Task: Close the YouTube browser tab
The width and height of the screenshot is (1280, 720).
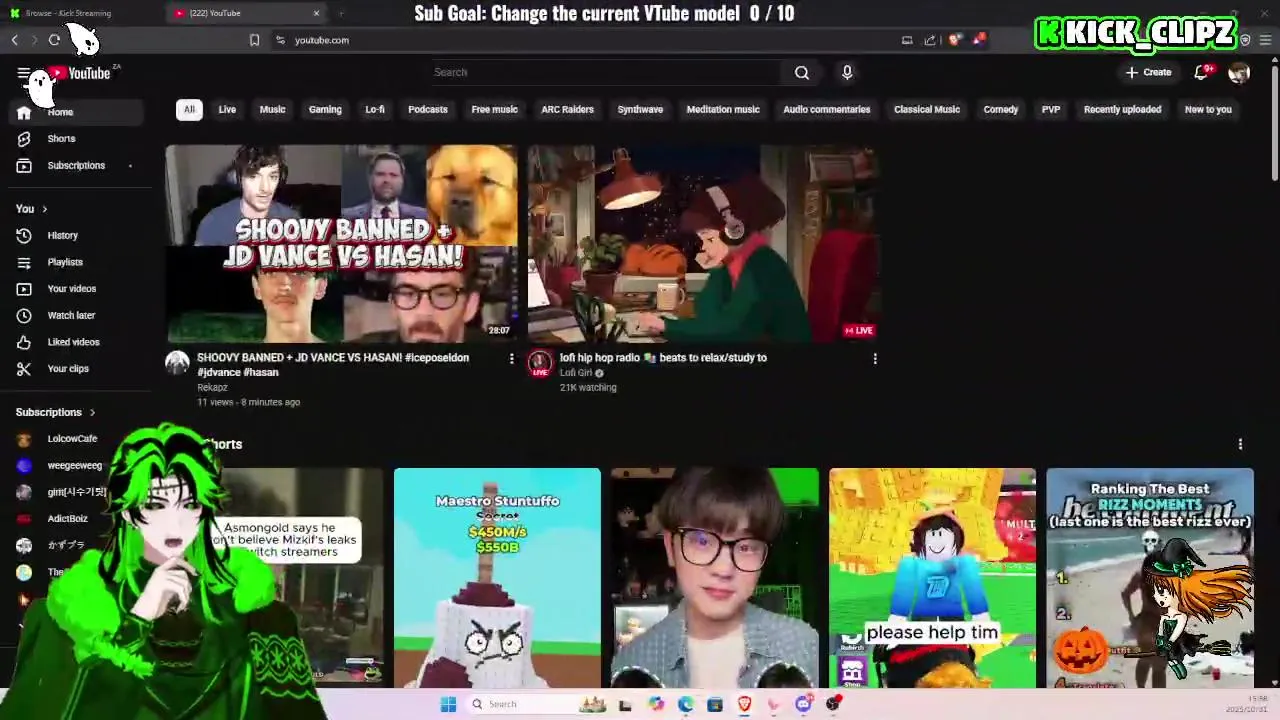Action: pos(317,13)
